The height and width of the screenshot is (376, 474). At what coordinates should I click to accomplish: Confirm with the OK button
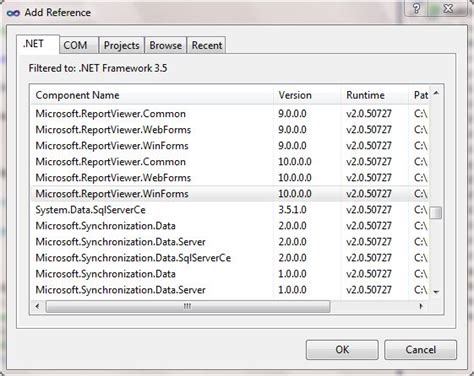(x=342, y=349)
